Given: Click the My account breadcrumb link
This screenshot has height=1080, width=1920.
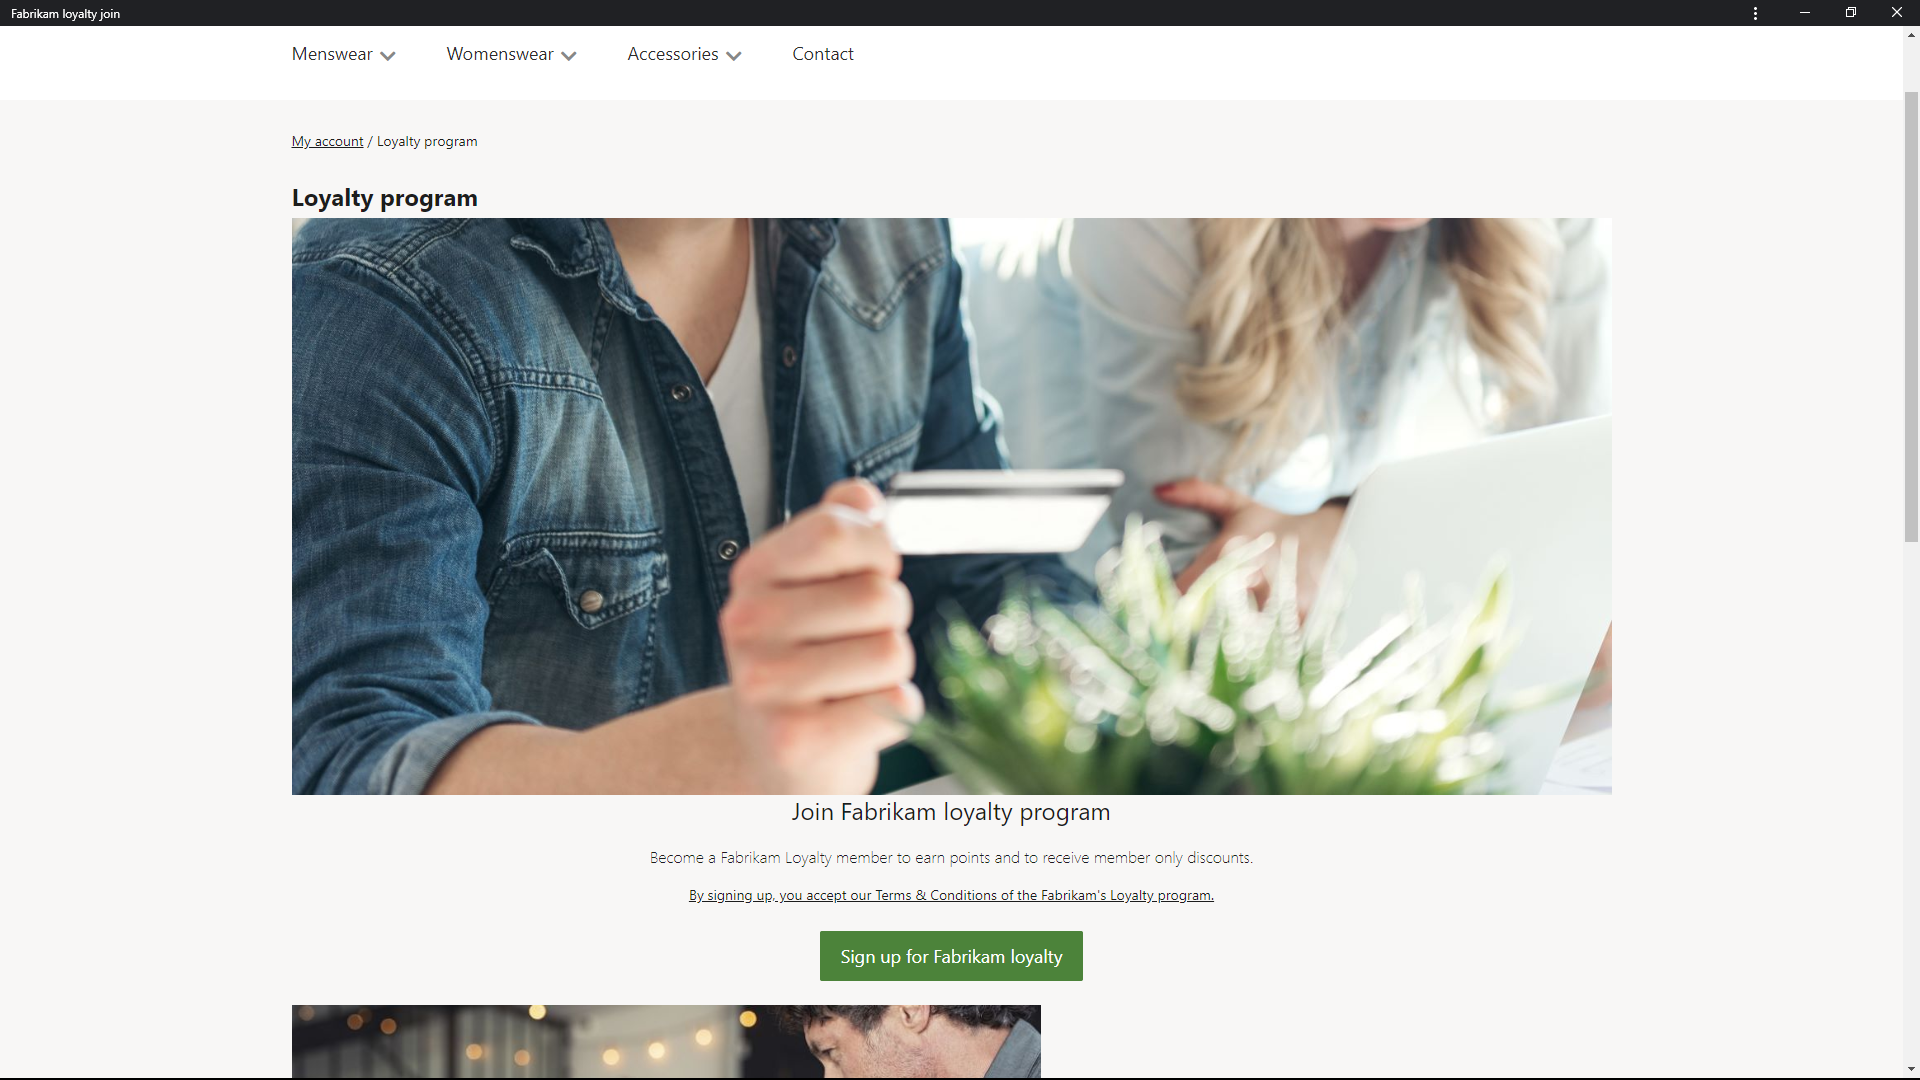Looking at the screenshot, I should pos(327,141).
